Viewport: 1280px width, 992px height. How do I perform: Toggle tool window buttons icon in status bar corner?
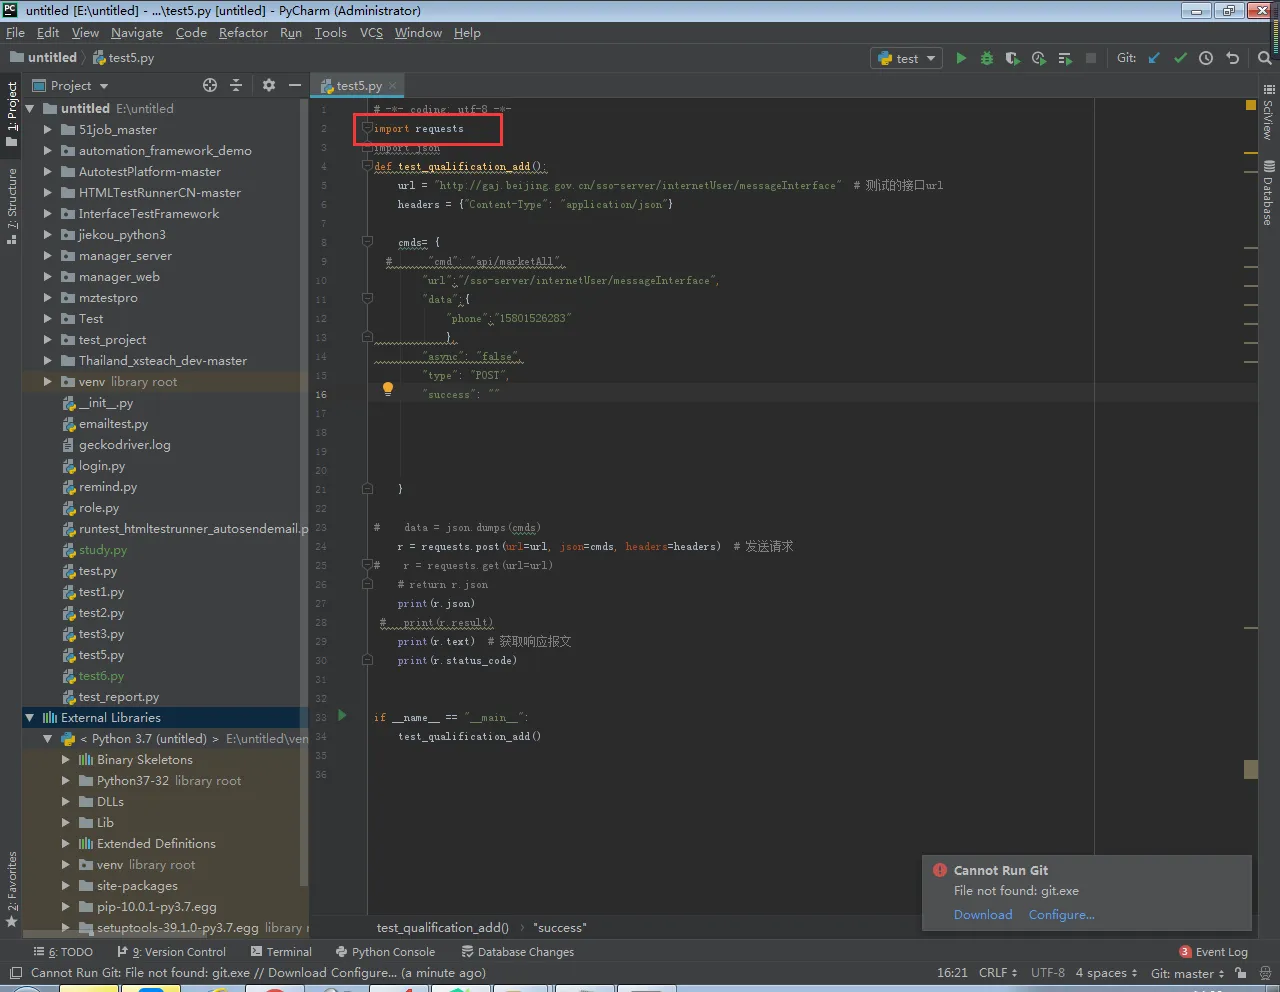(15, 973)
